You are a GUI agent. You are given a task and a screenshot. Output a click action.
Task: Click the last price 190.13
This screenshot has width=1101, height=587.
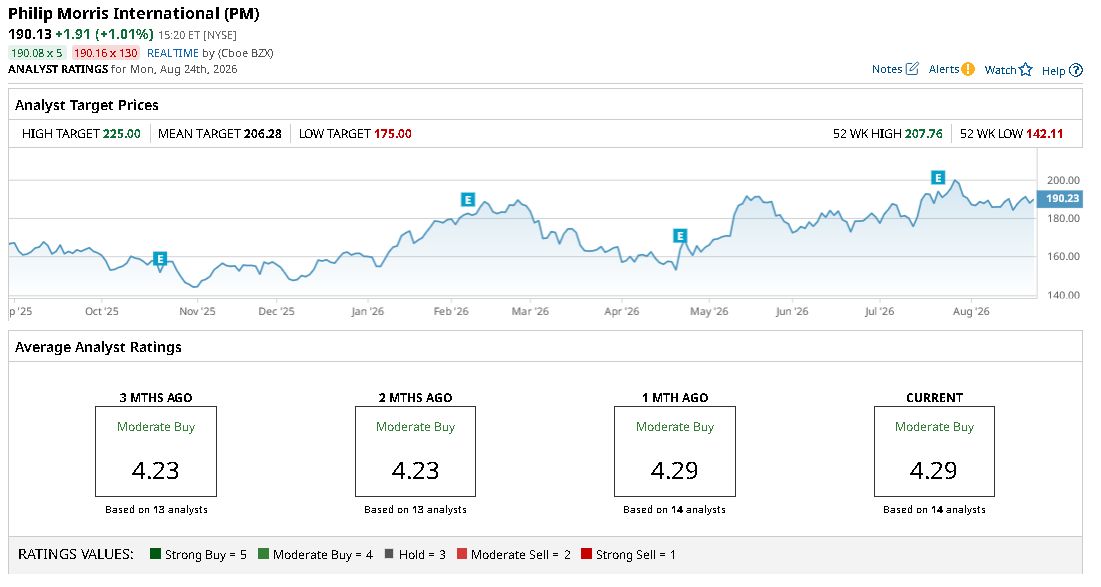29,34
